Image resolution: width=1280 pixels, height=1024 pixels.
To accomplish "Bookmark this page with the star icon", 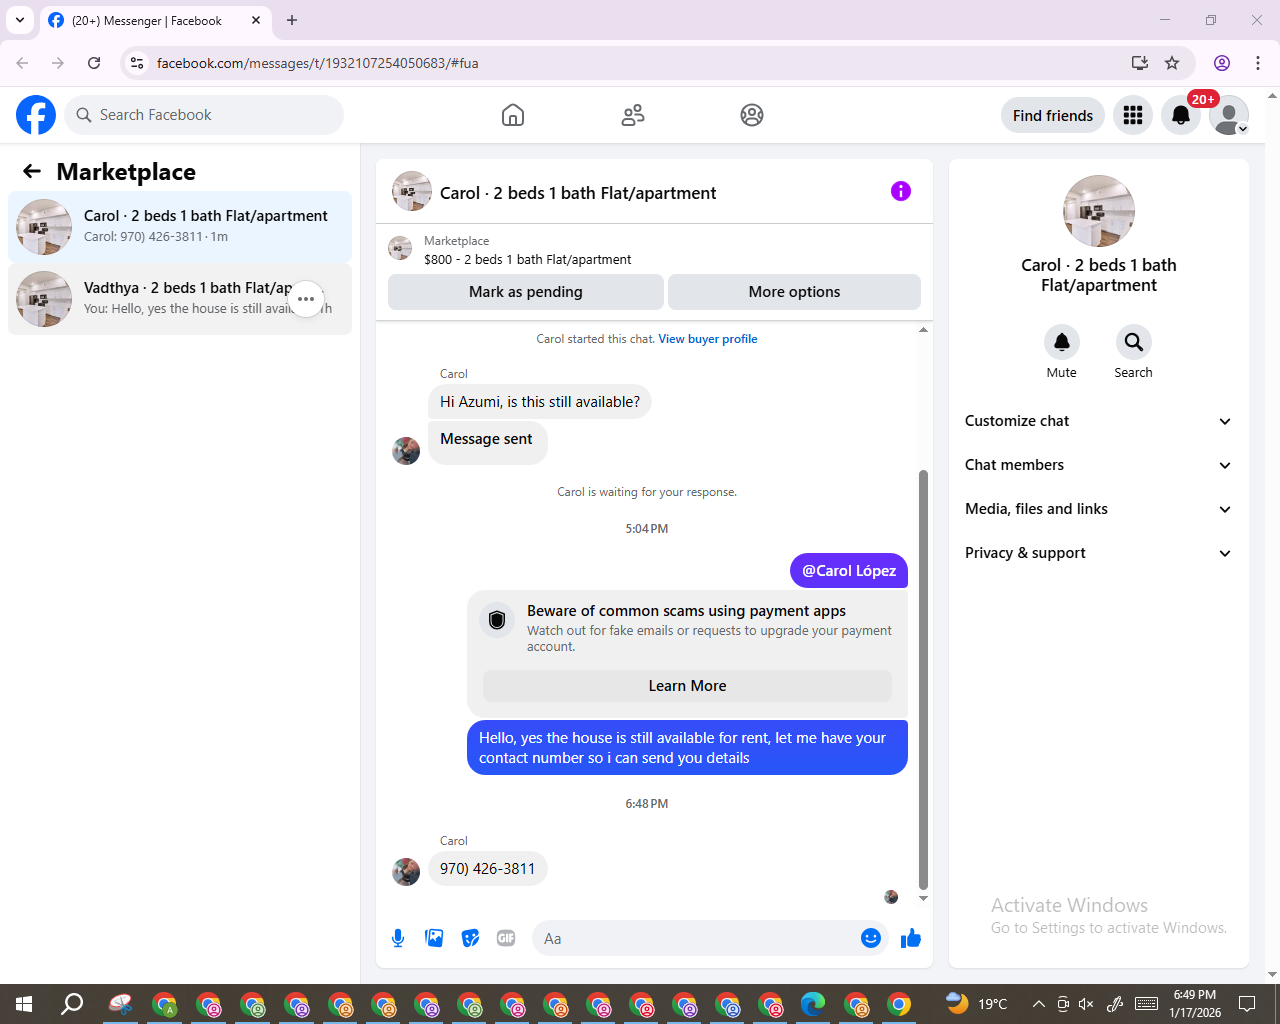I will [1172, 63].
